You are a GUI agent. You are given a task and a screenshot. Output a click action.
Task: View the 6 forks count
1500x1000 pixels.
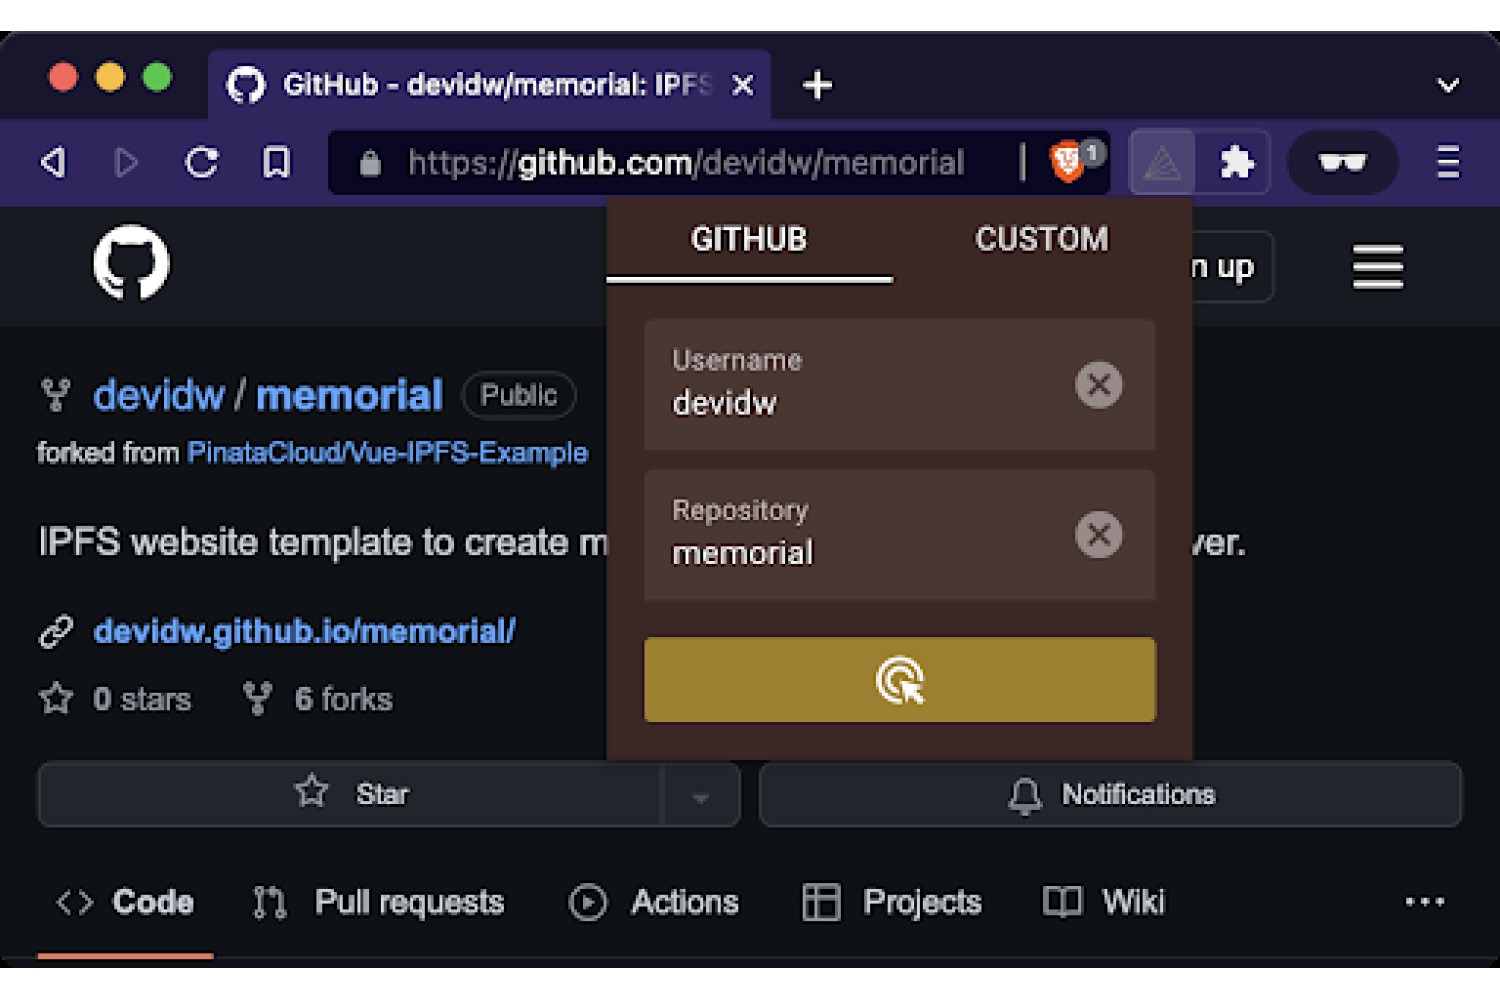coord(319,699)
